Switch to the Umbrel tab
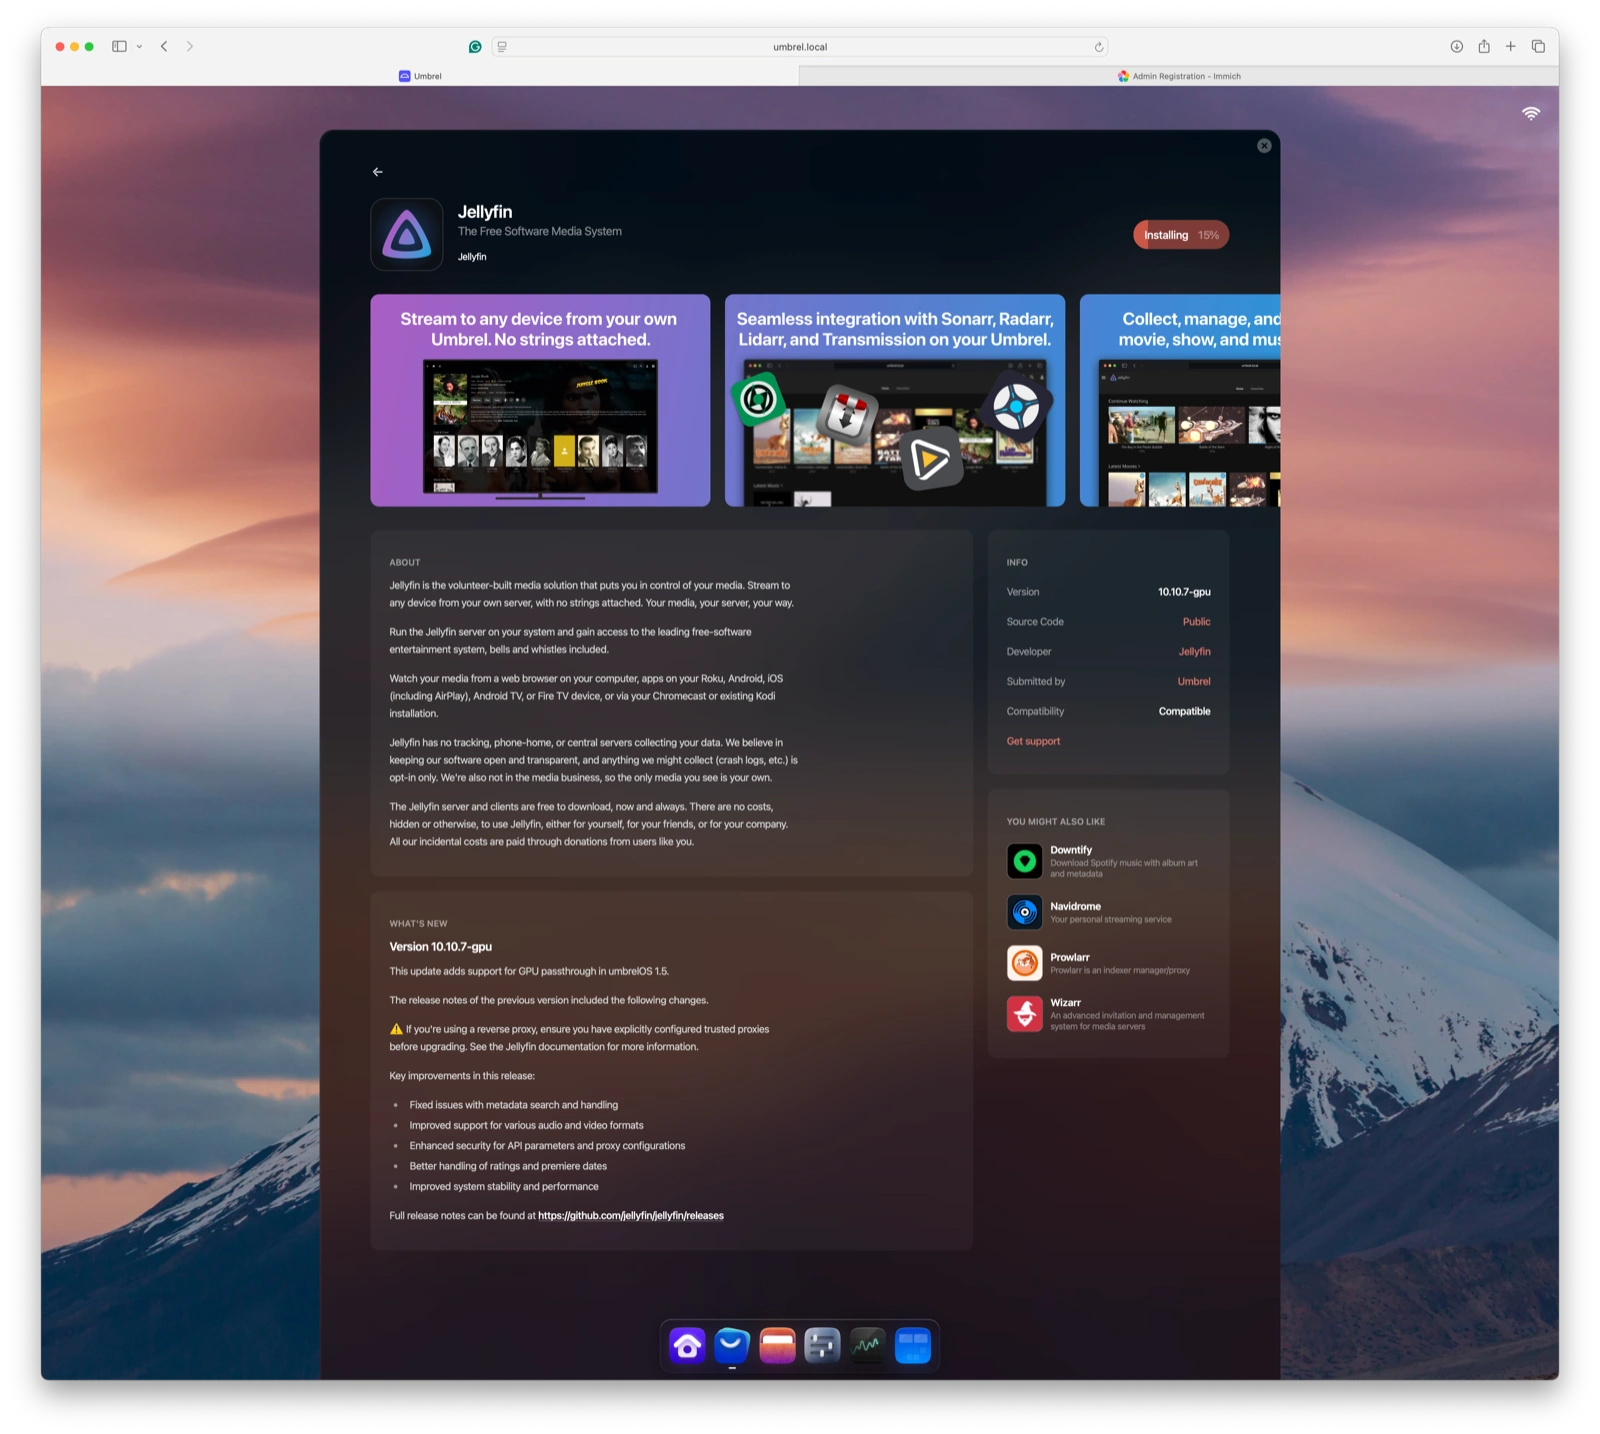 click(420, 76)
